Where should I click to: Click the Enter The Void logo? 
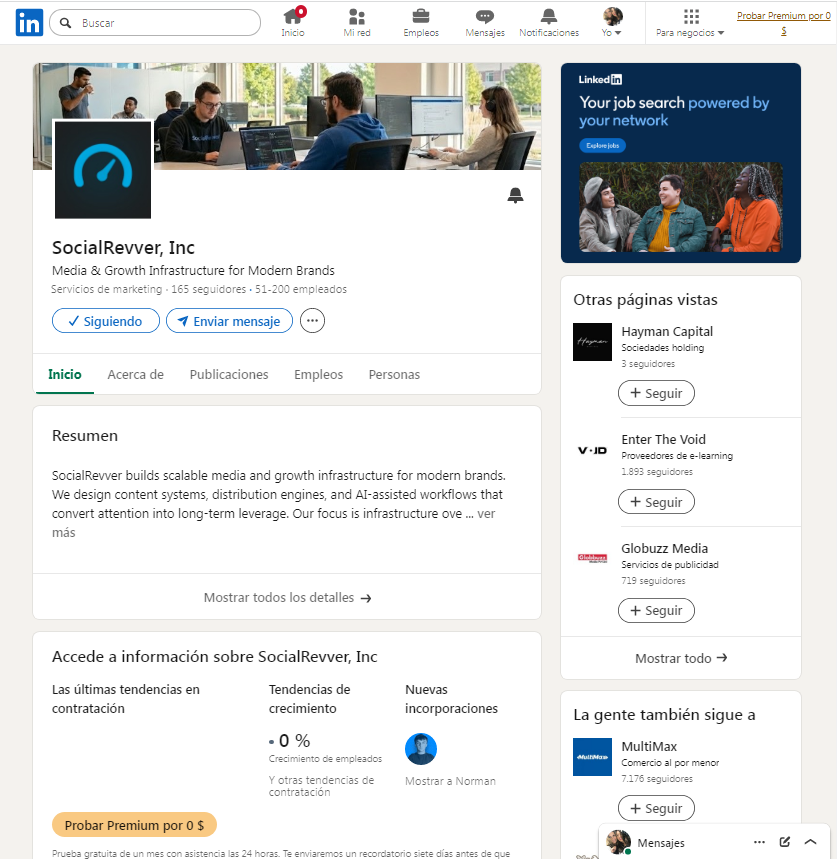pos(592,450)
